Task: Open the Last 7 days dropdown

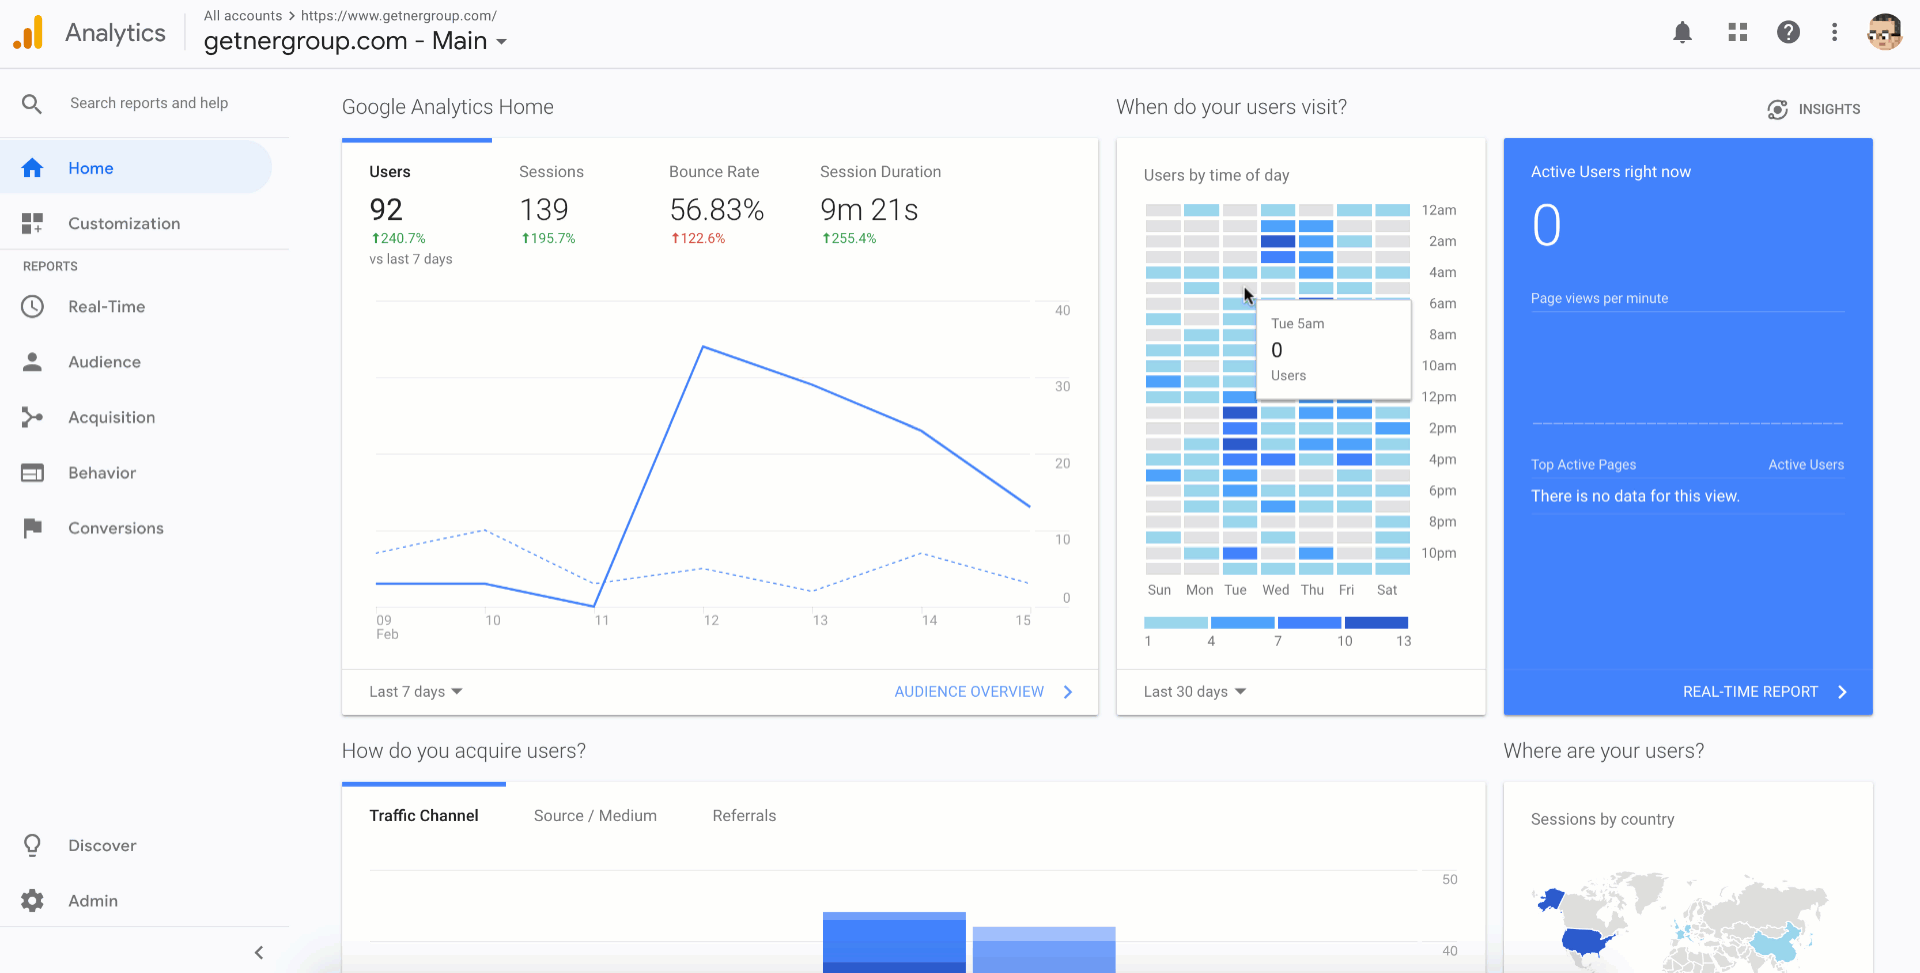Action: 415,692
